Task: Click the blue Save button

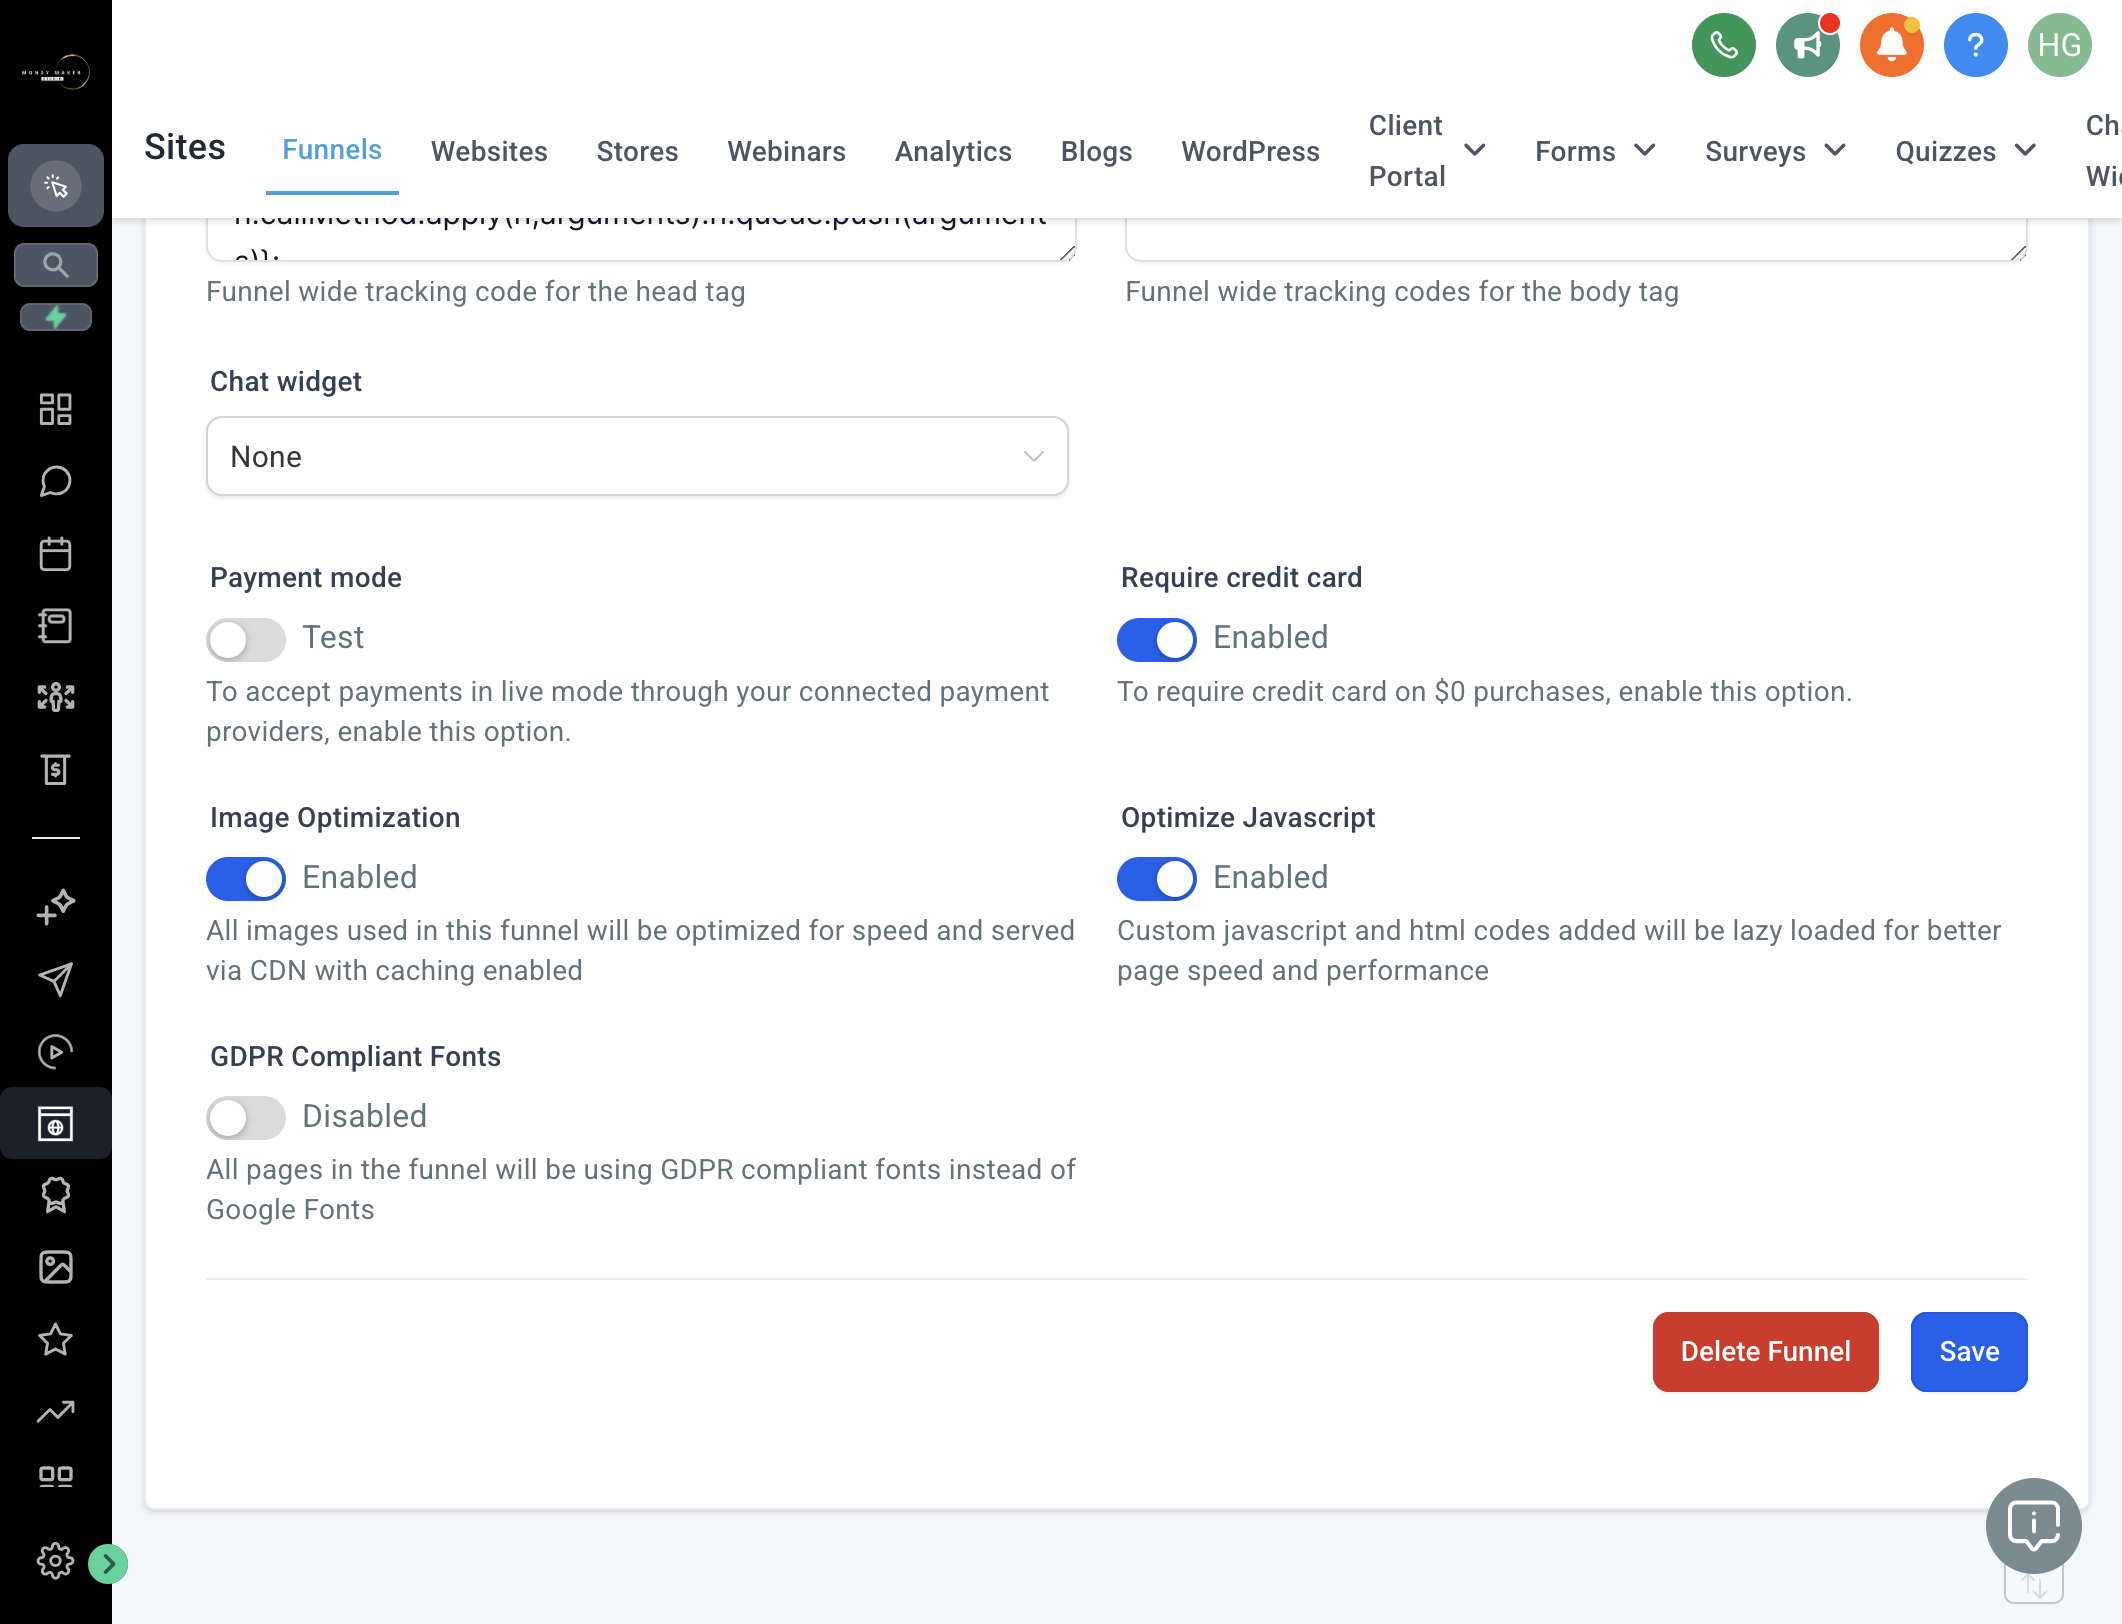Action: (x=1968, y=1351)
